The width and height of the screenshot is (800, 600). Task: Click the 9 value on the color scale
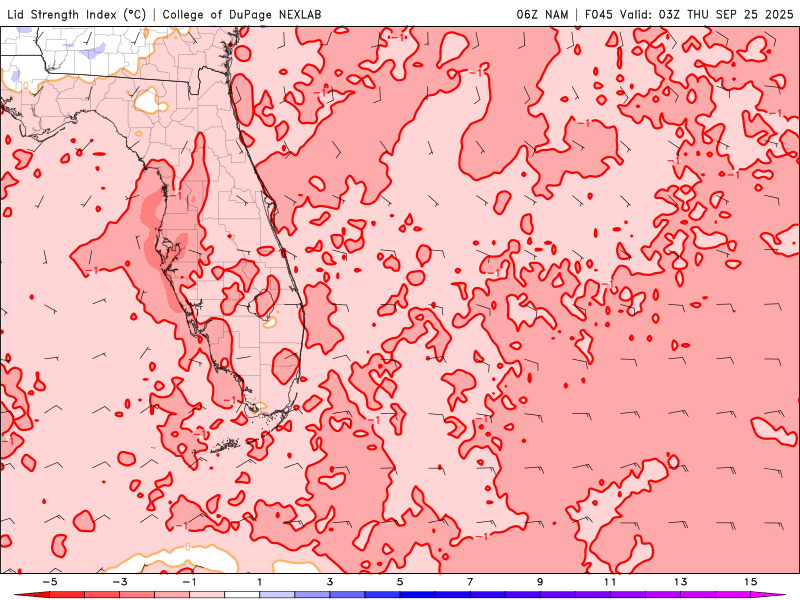pos(540,582)
